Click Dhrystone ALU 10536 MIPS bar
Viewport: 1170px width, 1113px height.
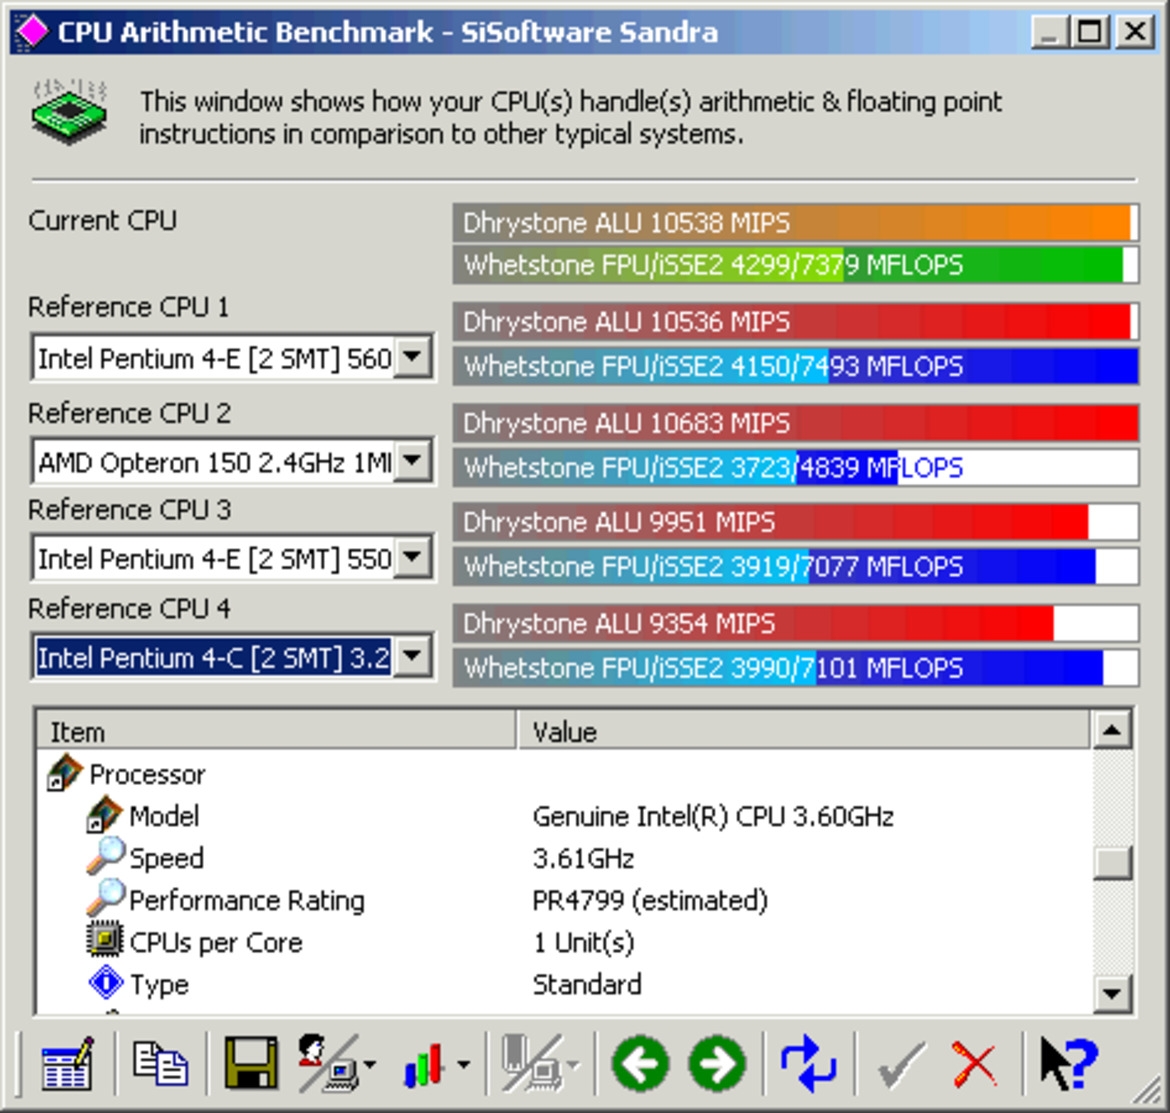(x=795, y=322)
